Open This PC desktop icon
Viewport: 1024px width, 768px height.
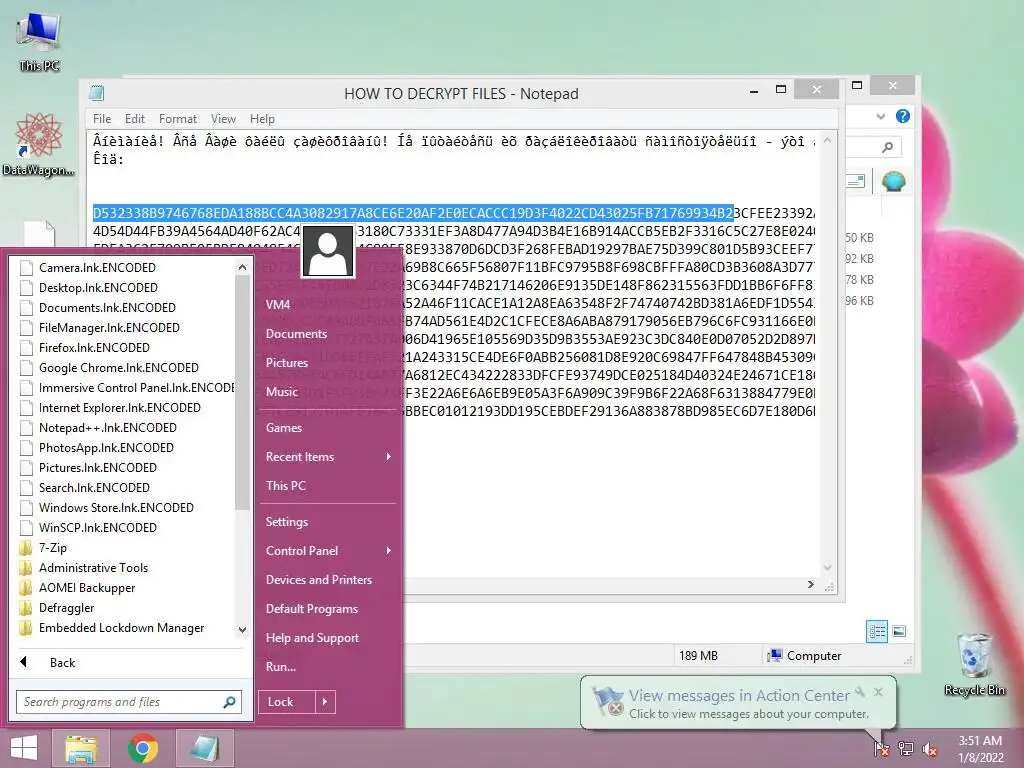coord(39,42)
